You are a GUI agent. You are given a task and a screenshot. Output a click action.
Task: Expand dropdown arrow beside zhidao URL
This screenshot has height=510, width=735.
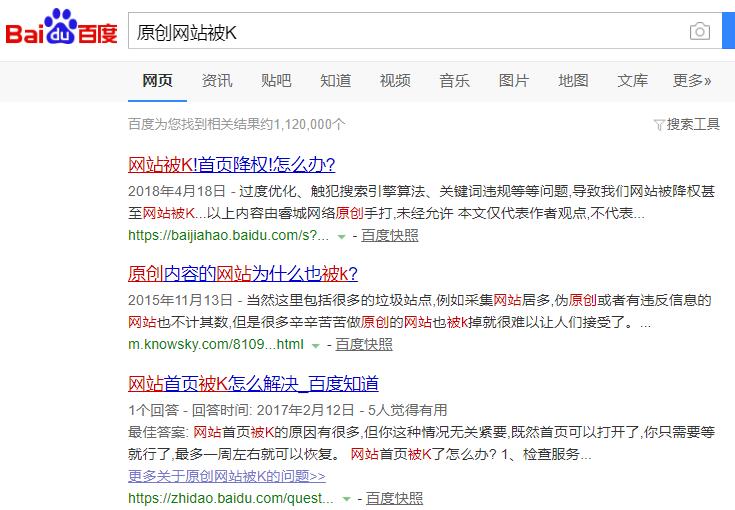pyautogui.click(x=346, y=499)
